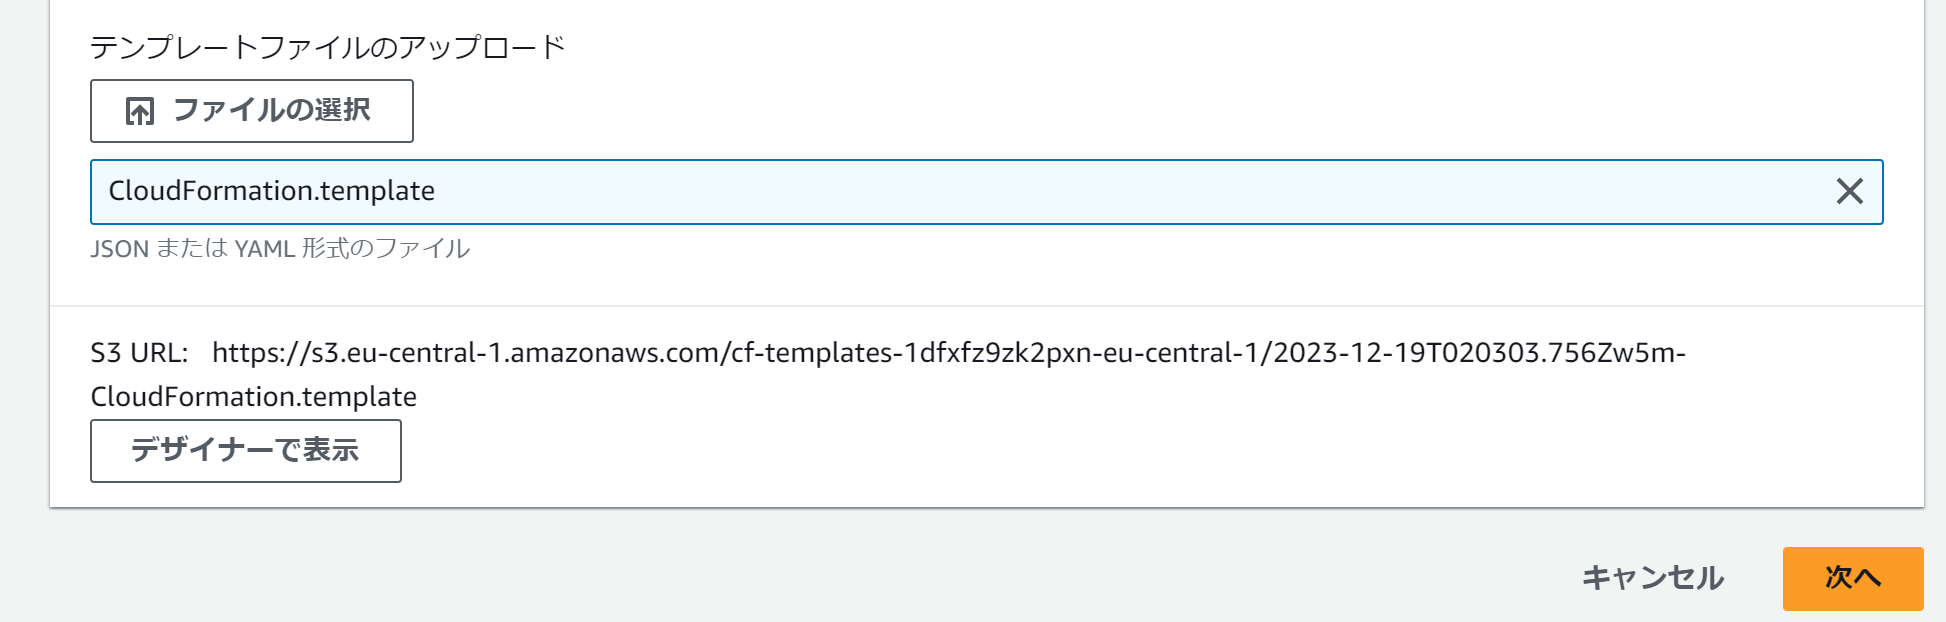Click the word JSON in the hint text

tap(119, 249)
